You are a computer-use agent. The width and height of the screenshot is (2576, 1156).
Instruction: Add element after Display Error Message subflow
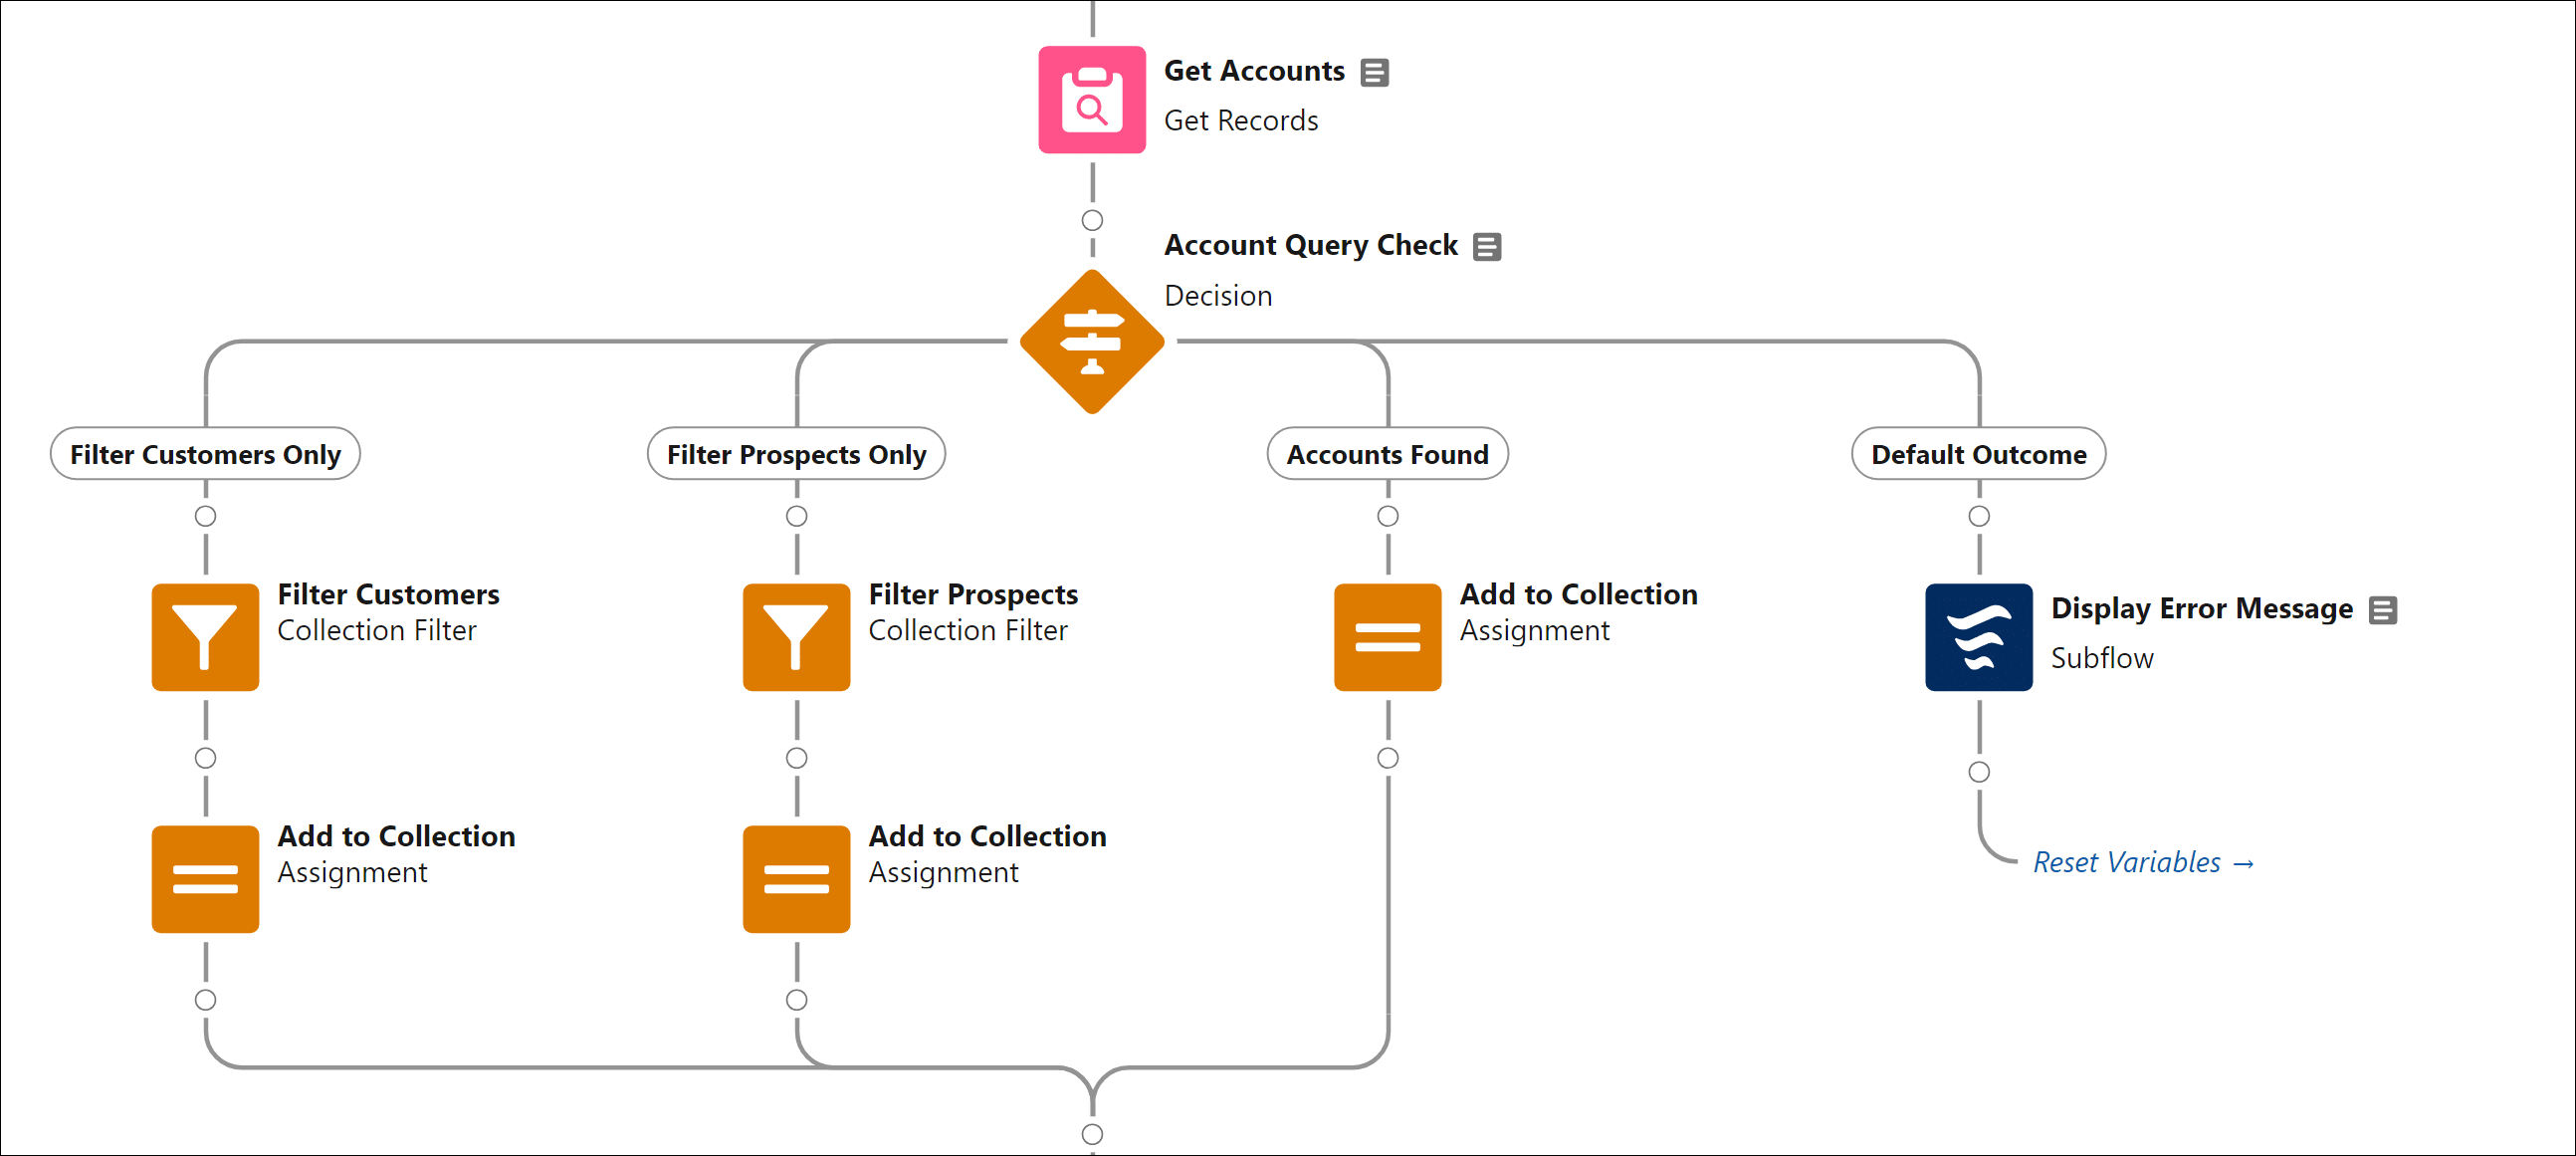click(1978, 772)
